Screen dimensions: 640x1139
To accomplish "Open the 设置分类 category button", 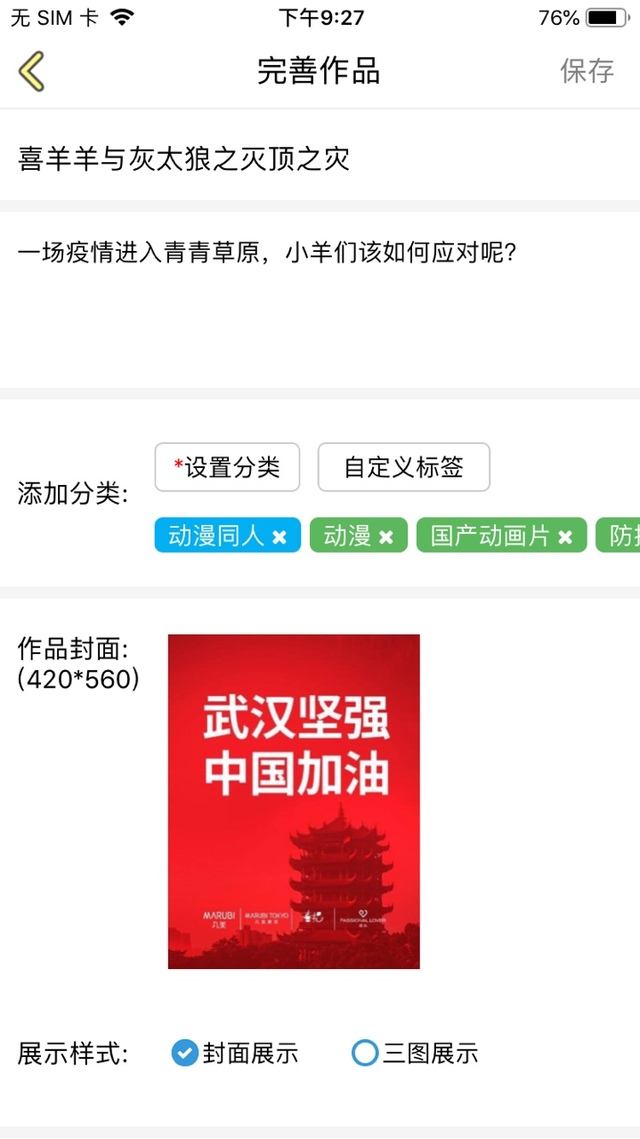I will pyautogui.click(x=227, y=467).
